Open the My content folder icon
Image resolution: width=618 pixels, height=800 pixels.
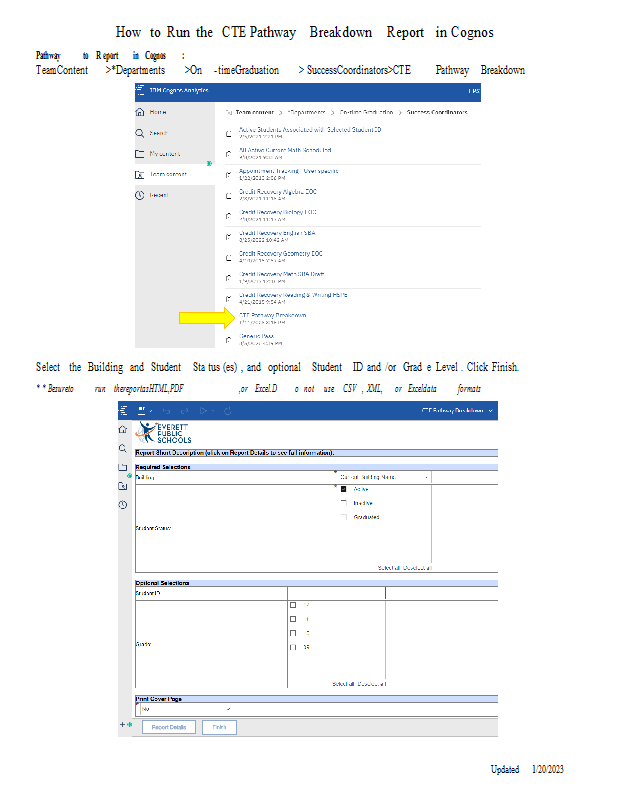tap(140, 154)
